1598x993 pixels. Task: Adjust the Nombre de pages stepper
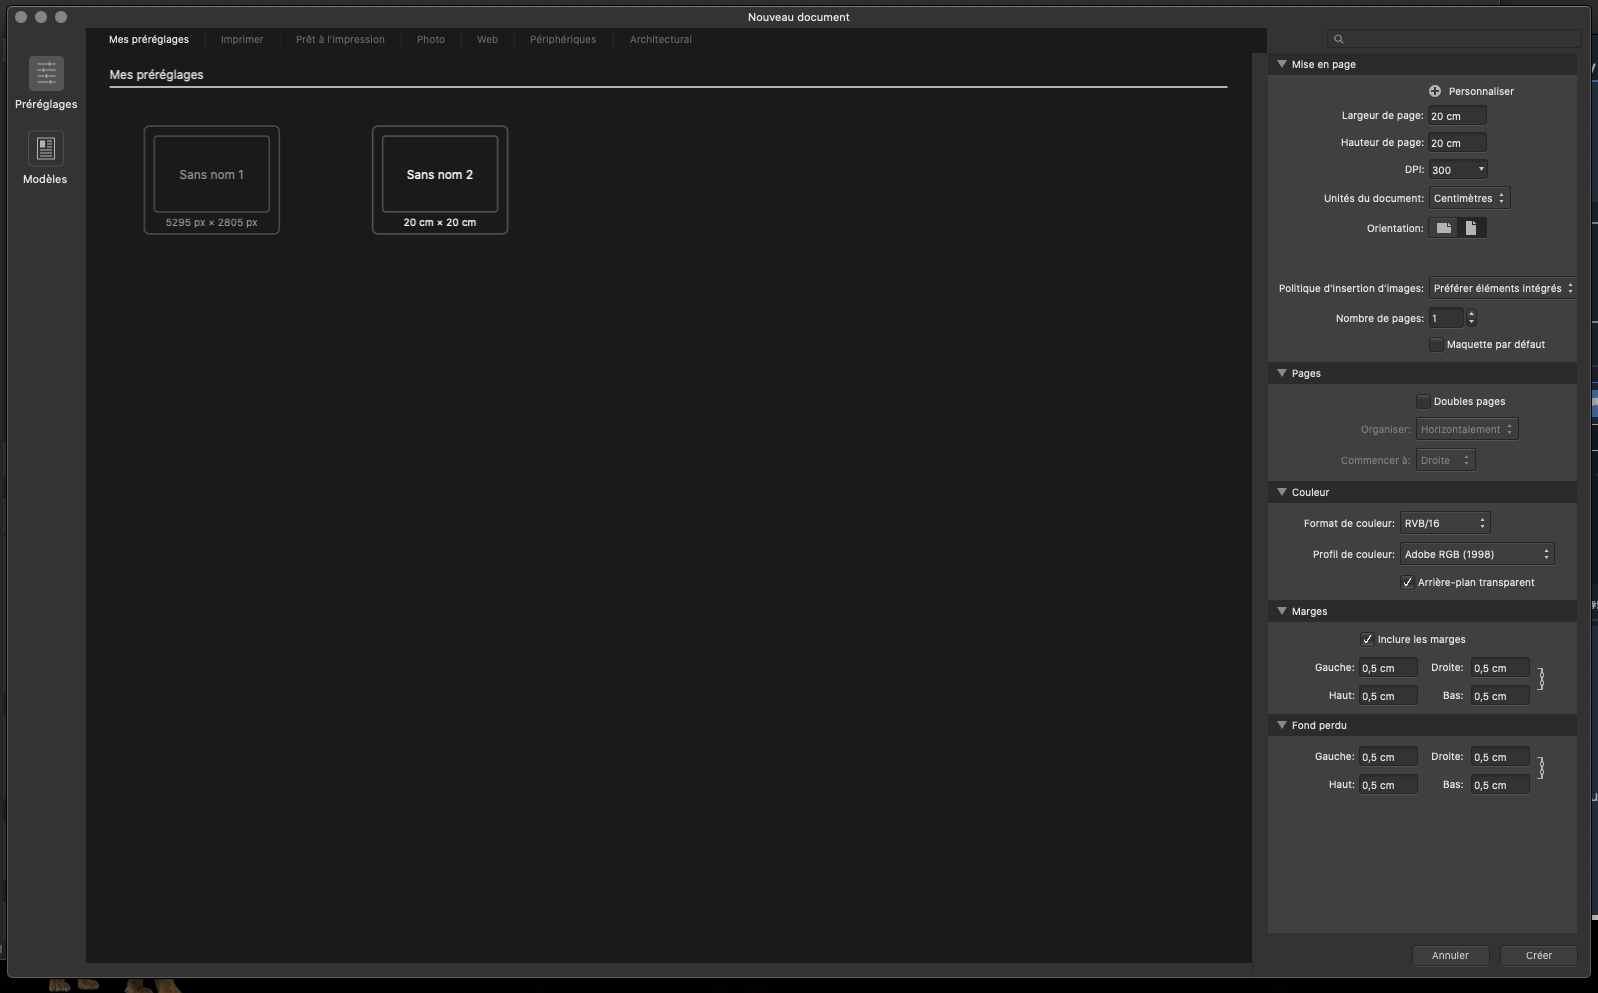(x=1471, y=318)
